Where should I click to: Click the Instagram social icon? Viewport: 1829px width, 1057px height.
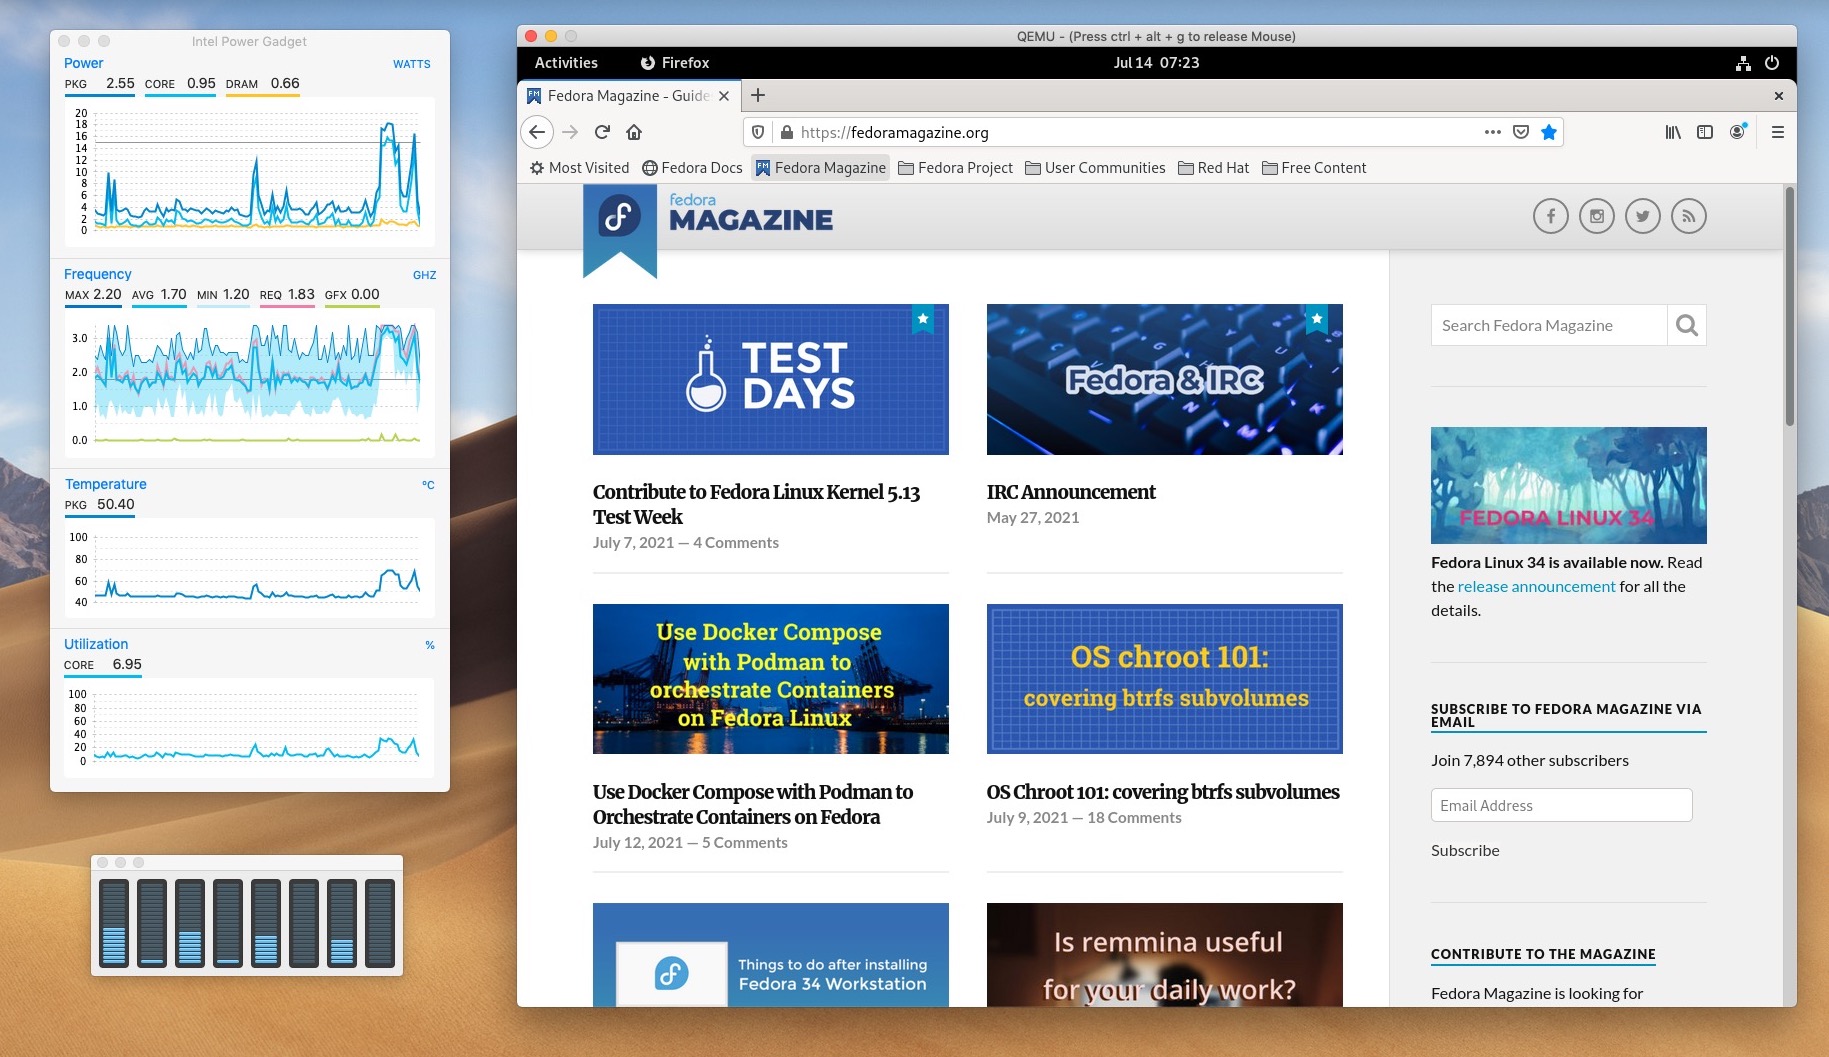click(x=1597, y=216)
